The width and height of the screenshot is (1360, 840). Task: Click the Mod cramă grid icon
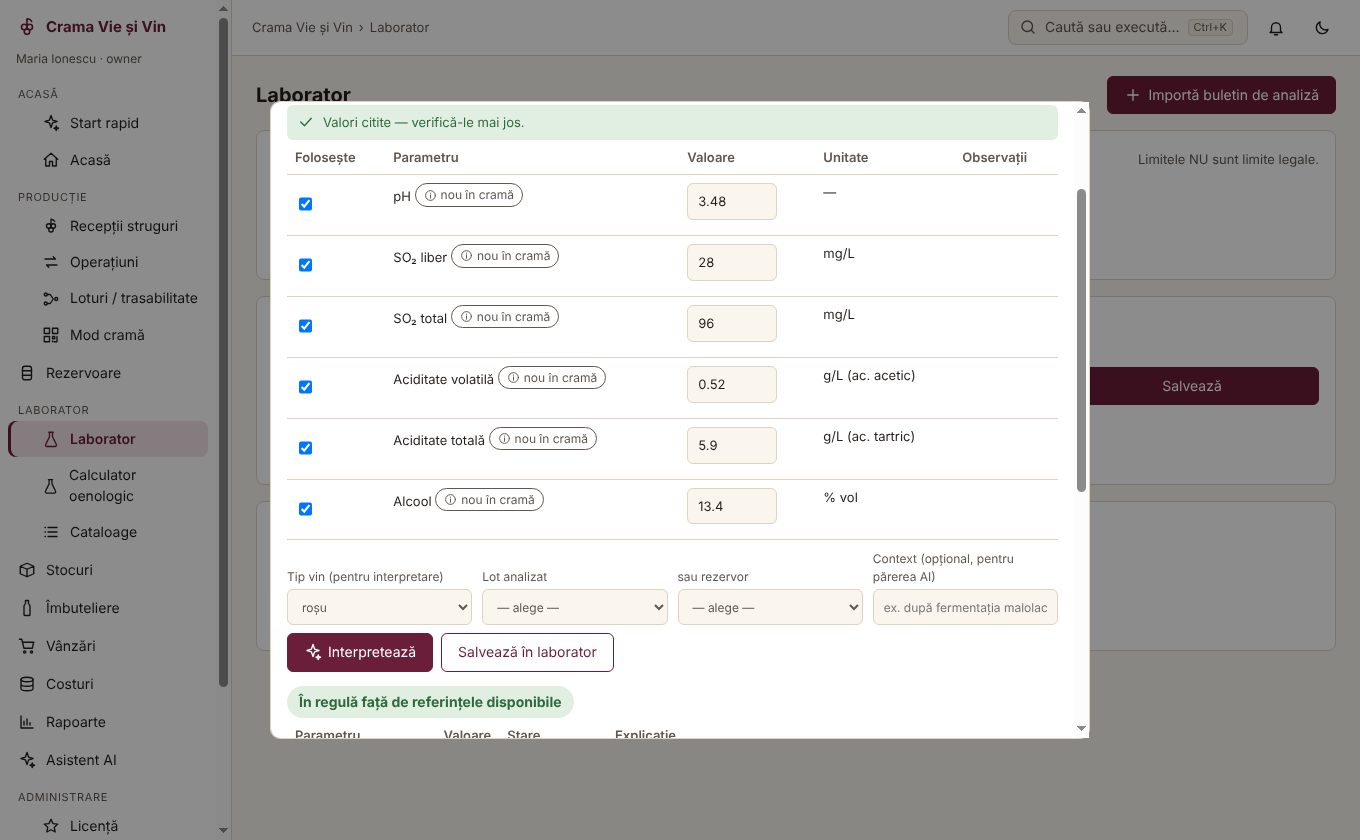tap(51, 335)
